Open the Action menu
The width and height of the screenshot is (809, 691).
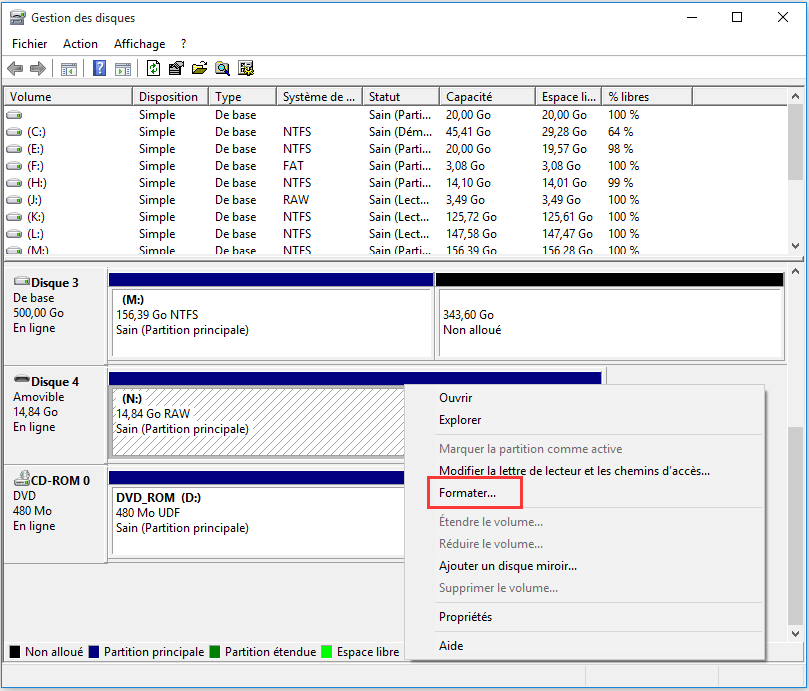[x=80, y=44]
